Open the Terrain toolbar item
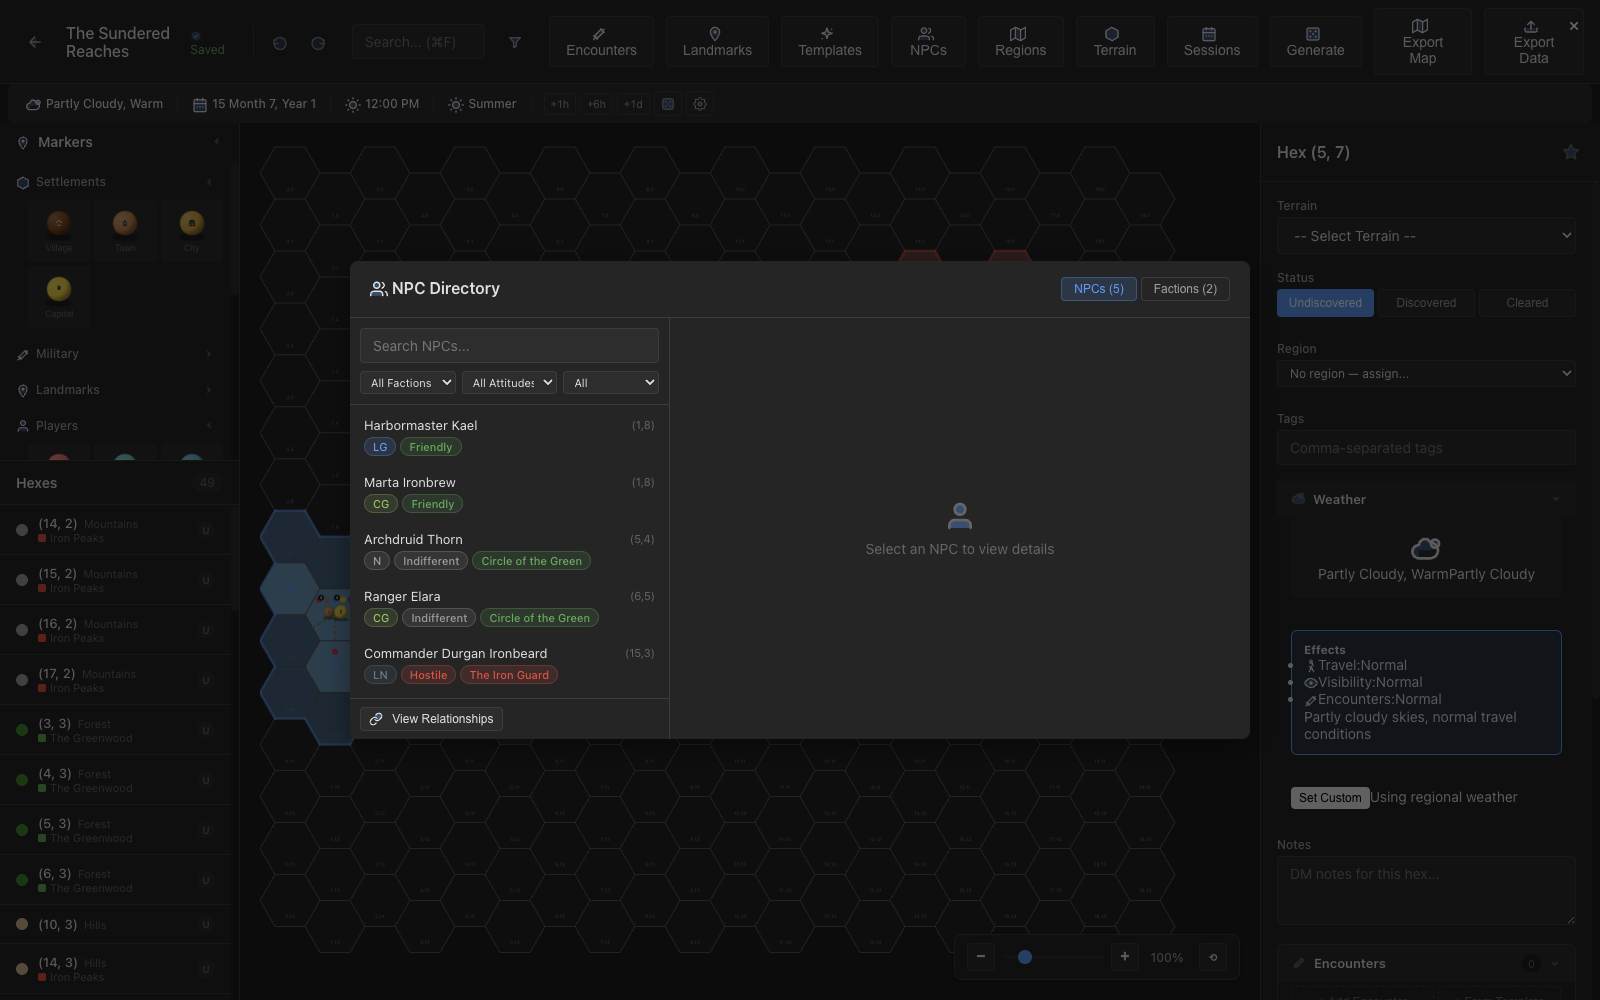The height and width of the screenshot is (1000, 1600). [1114, 42]
